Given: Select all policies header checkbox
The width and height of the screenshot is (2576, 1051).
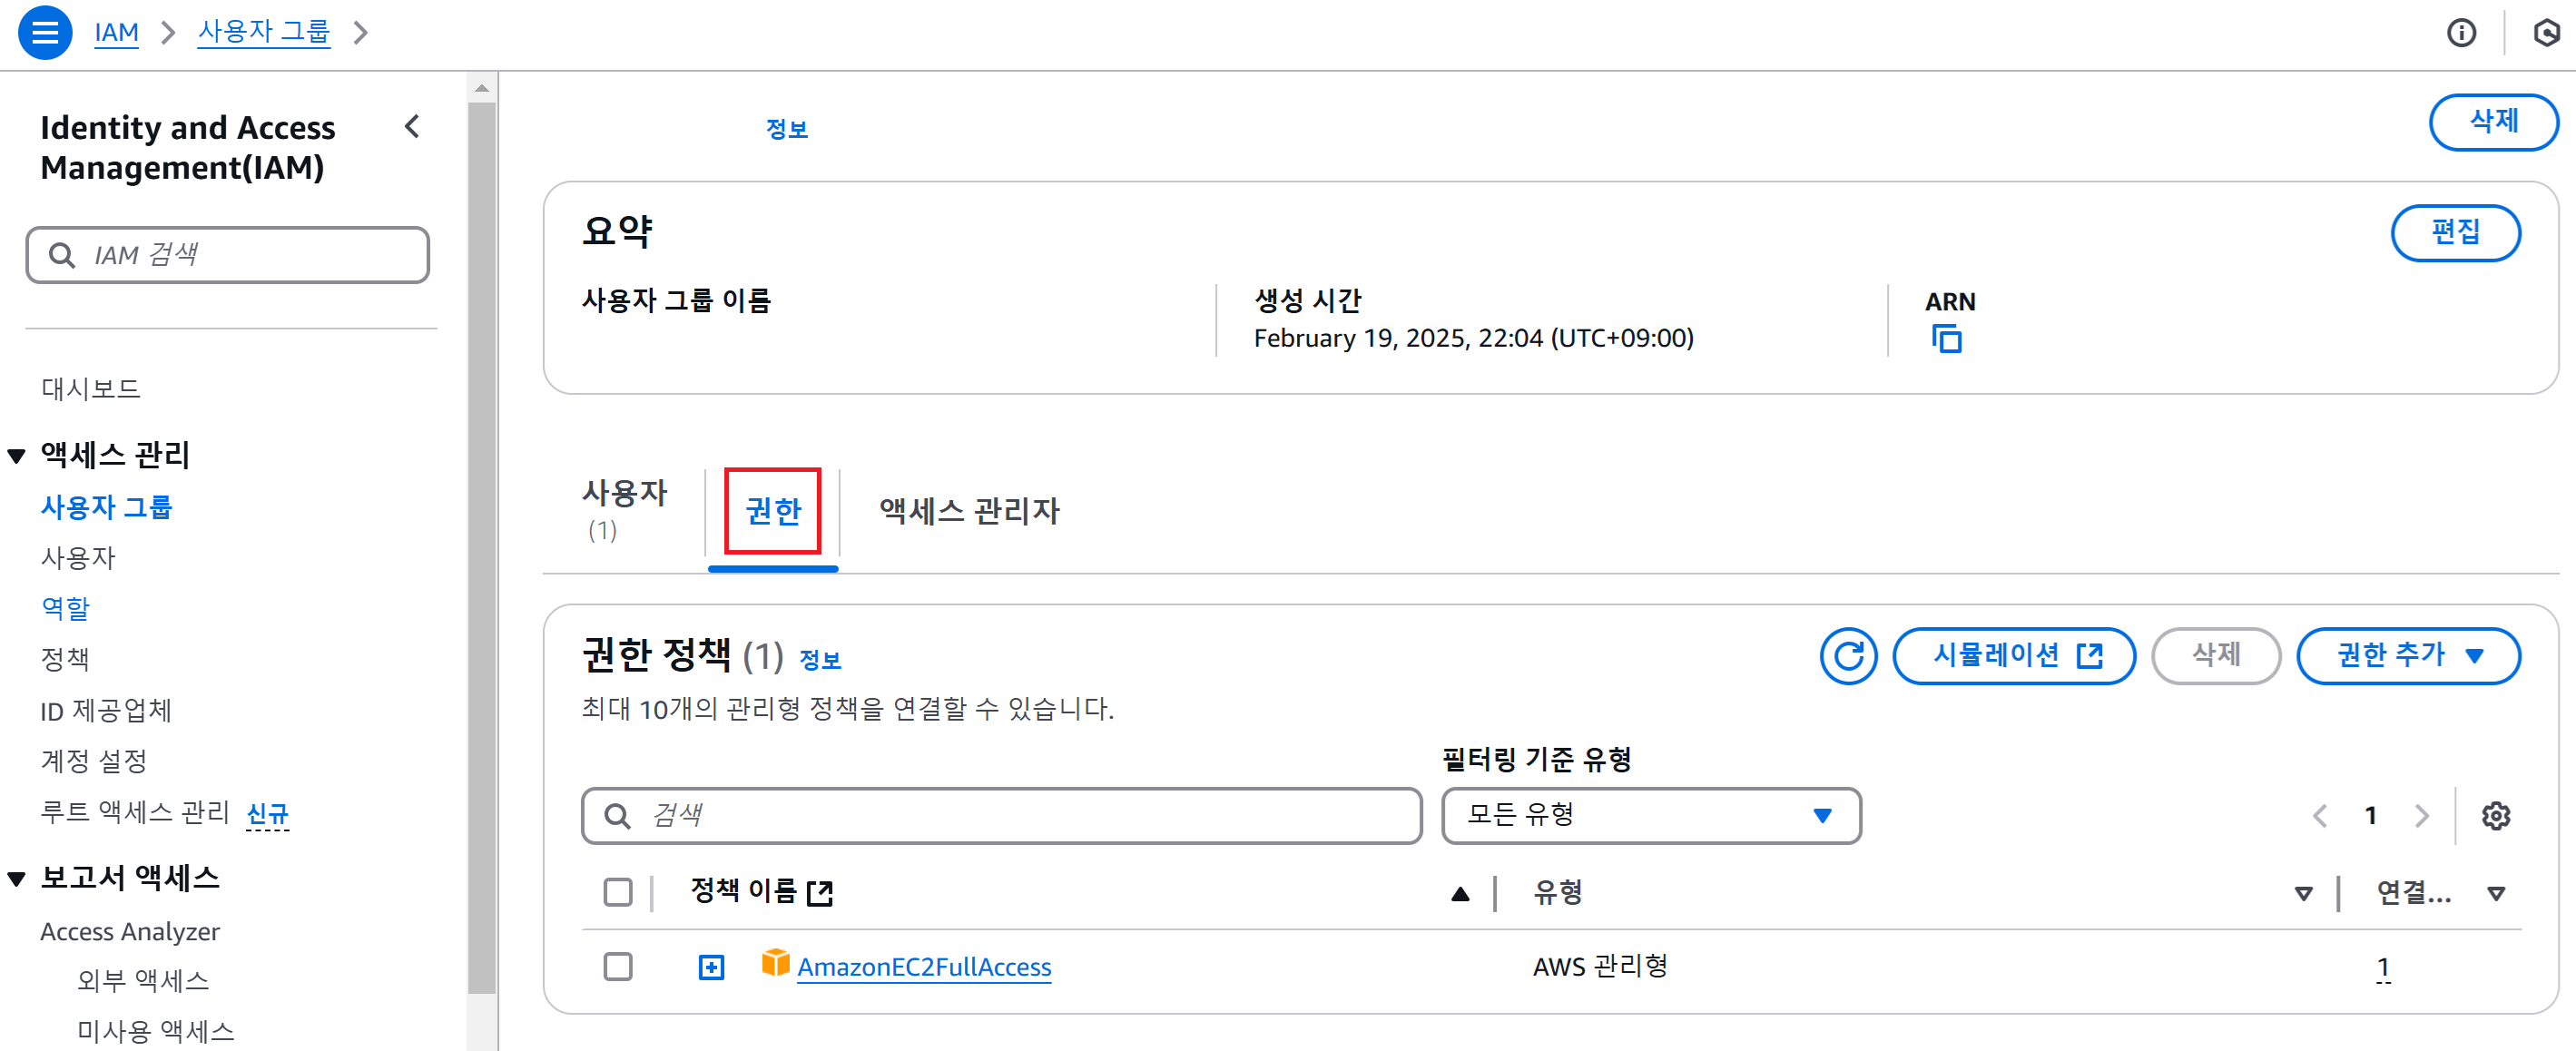Looking at the screenshot, I should 618,892.
